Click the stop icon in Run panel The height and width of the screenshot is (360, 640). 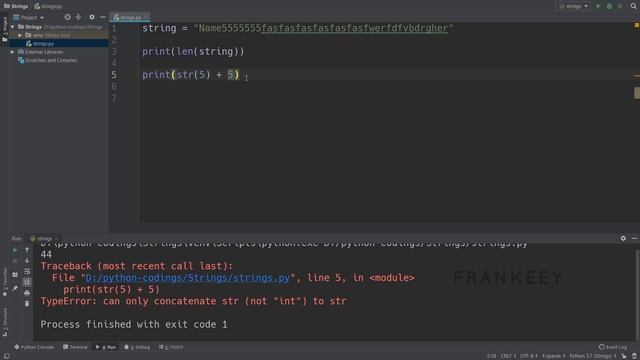(x=15, y=260)
